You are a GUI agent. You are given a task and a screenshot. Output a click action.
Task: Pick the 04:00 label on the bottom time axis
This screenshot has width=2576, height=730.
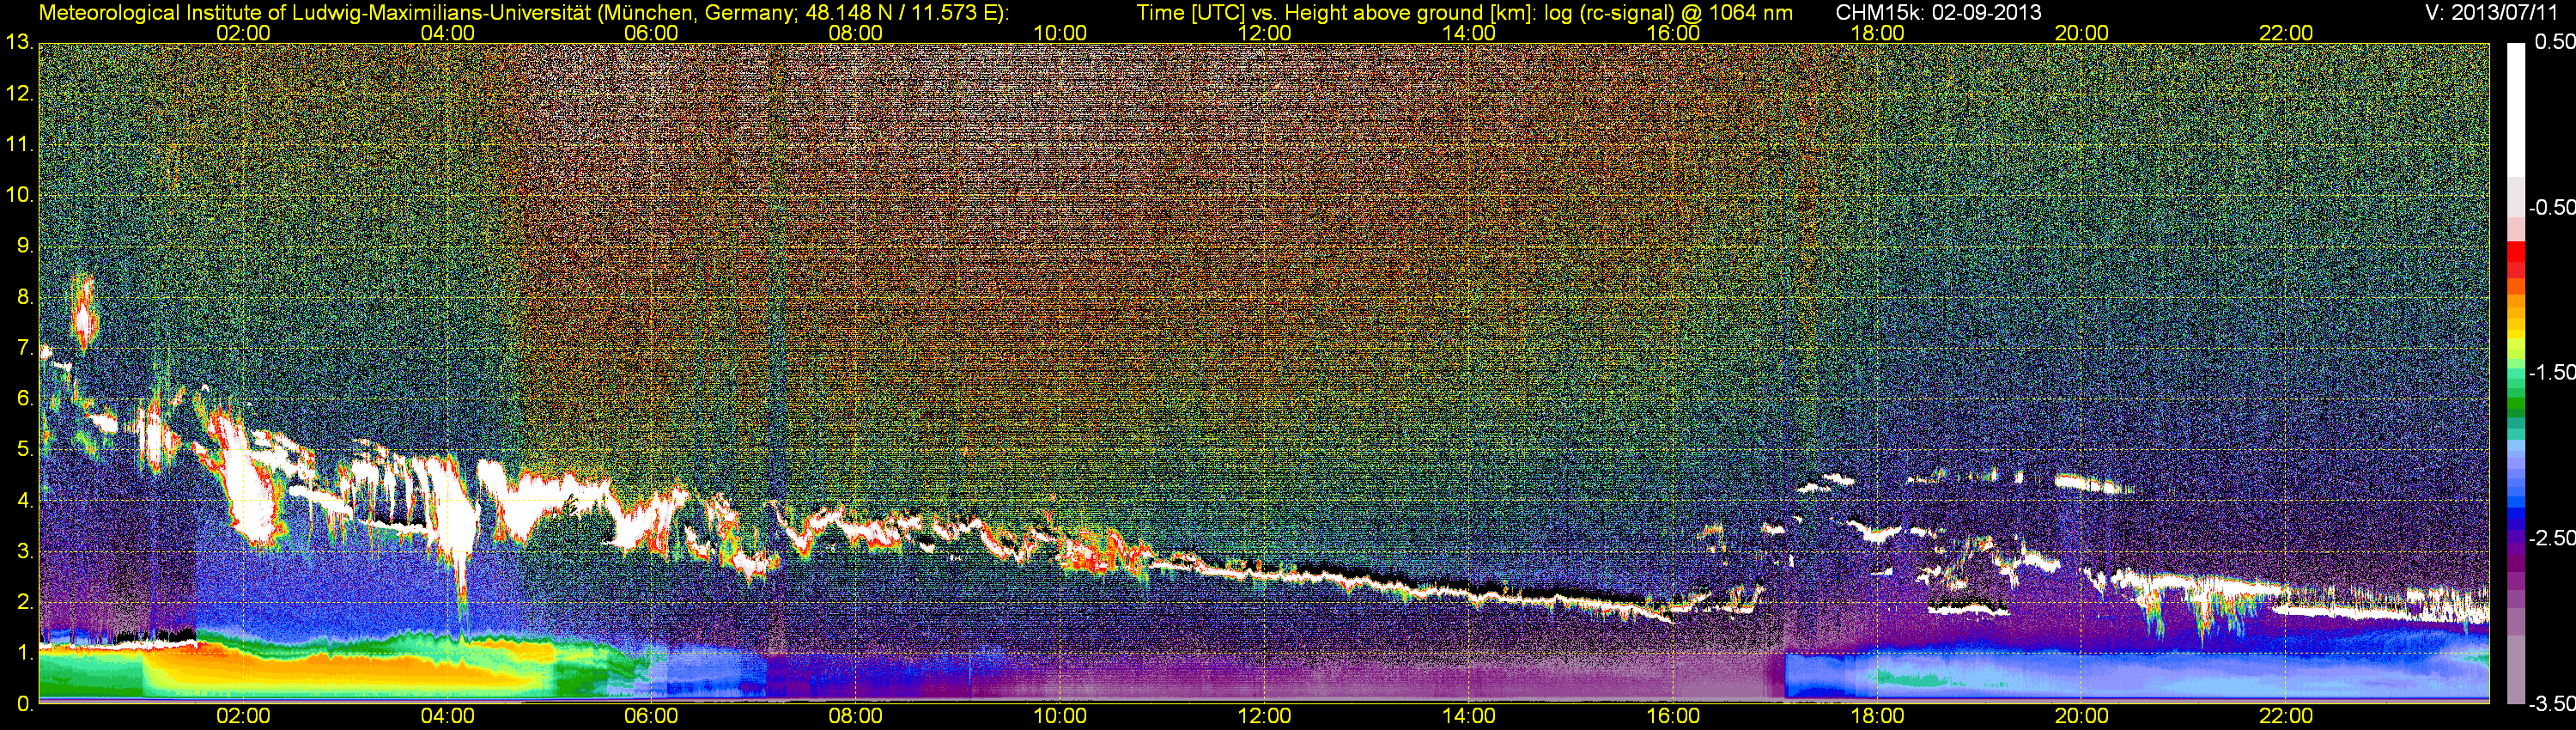click(447, 716)
